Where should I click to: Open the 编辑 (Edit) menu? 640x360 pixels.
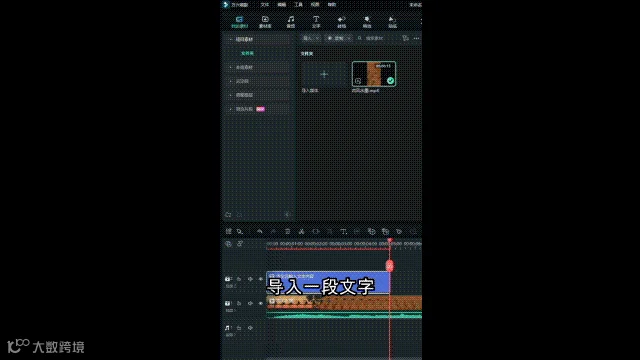(x=282, y=5)
